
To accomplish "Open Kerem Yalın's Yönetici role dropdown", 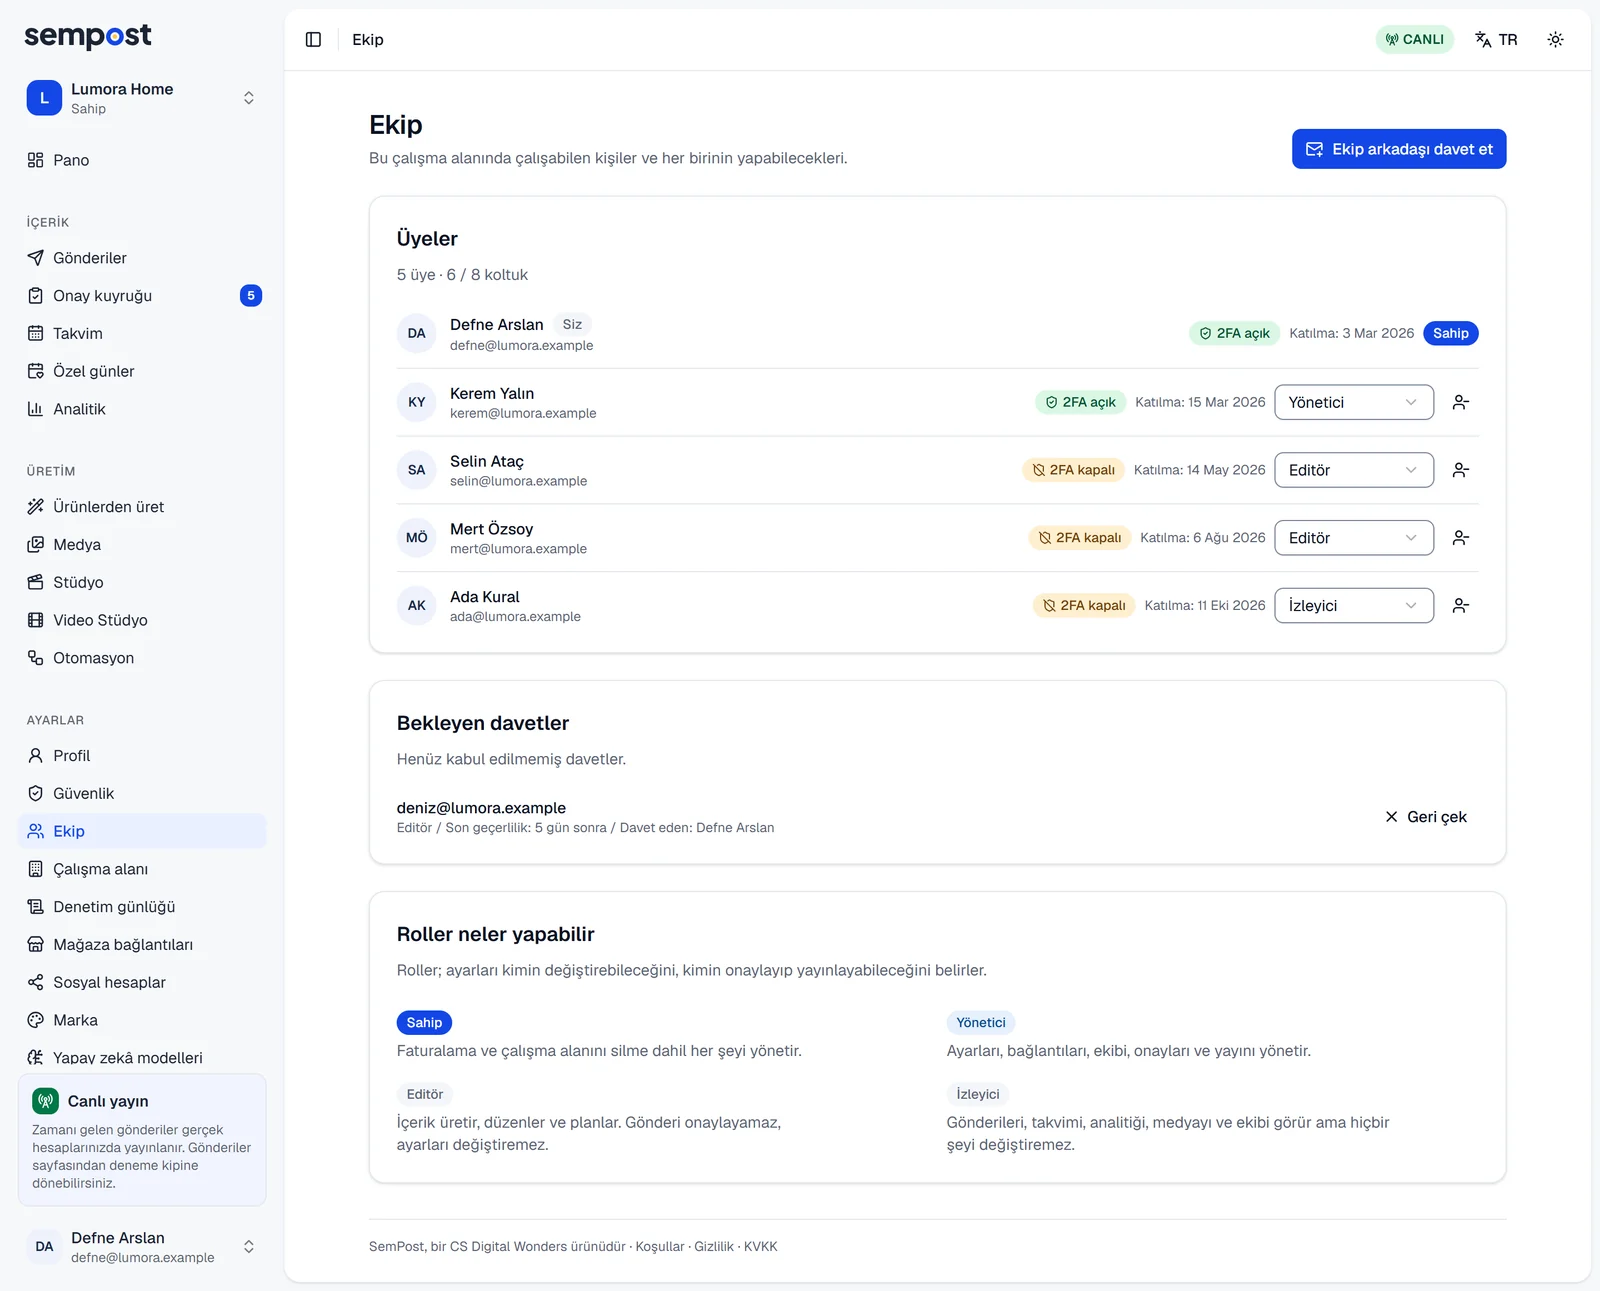I will (1354, 402).
